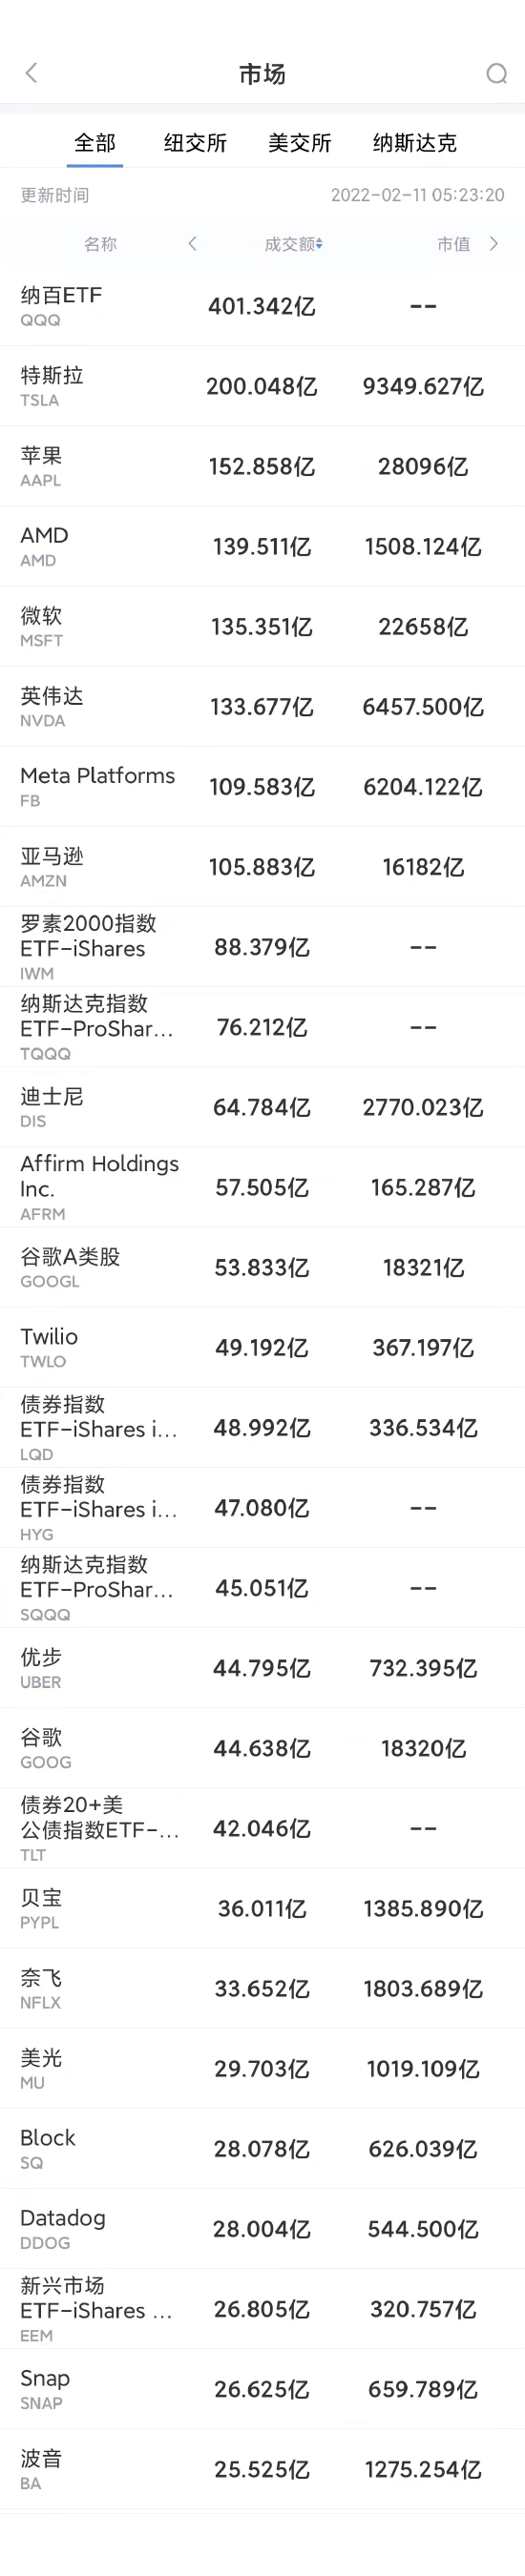Select the Meta Platforms FB row

[x=262, y=786]
